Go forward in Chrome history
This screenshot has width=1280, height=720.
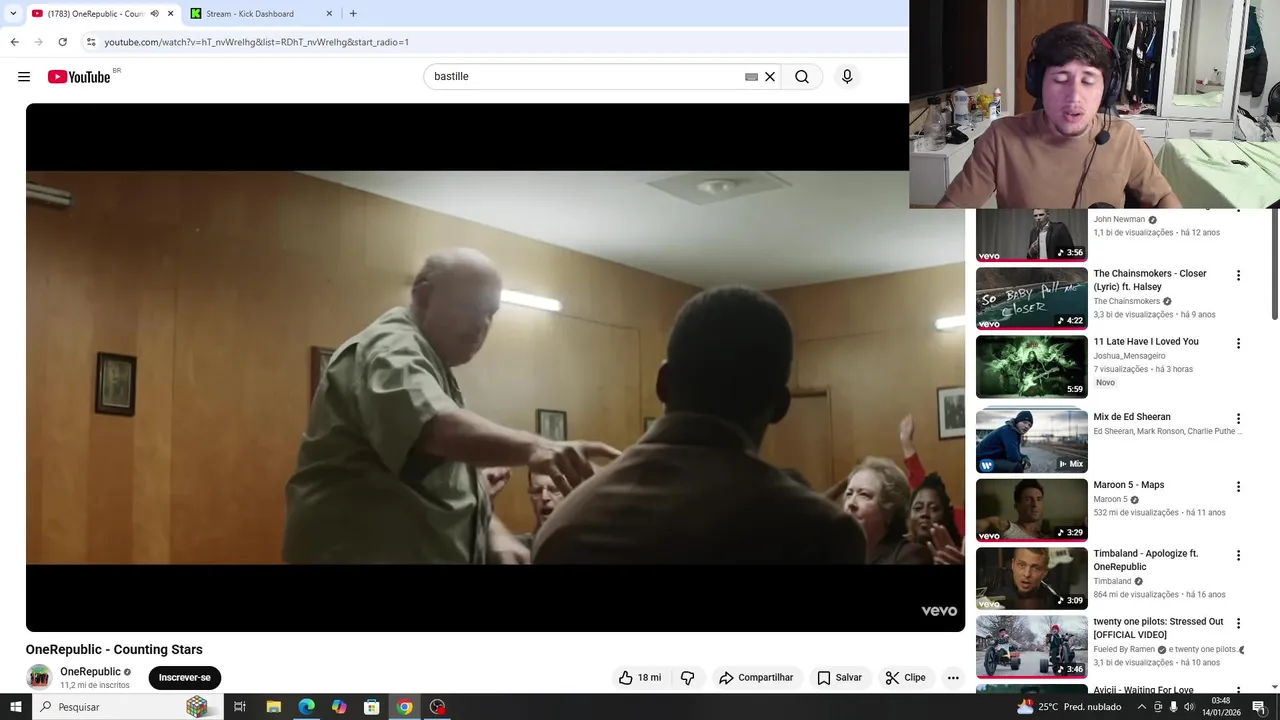(38, 42)
